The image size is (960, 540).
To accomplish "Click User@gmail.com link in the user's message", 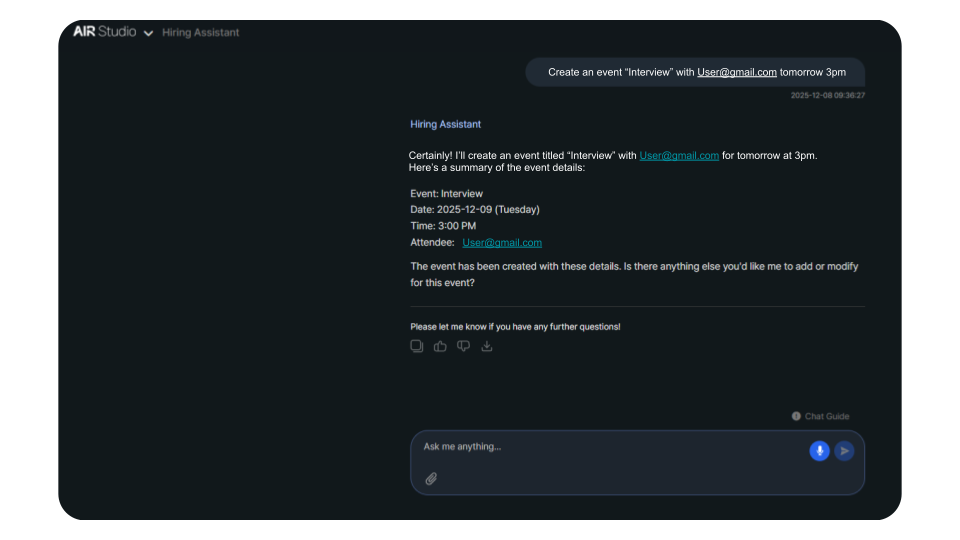I will tap(737, 72).
